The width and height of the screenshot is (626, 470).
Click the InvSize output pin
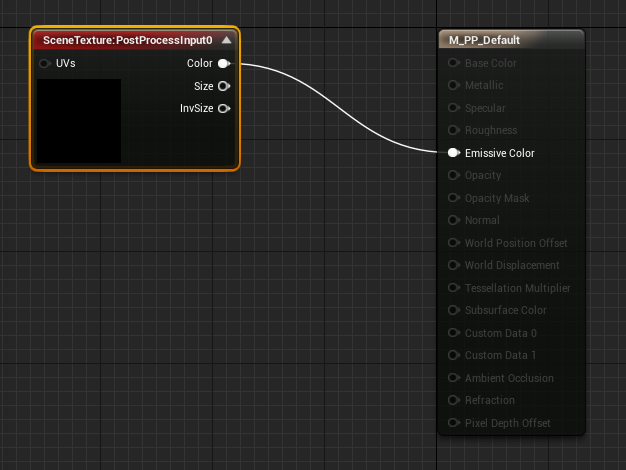[224, 109]
